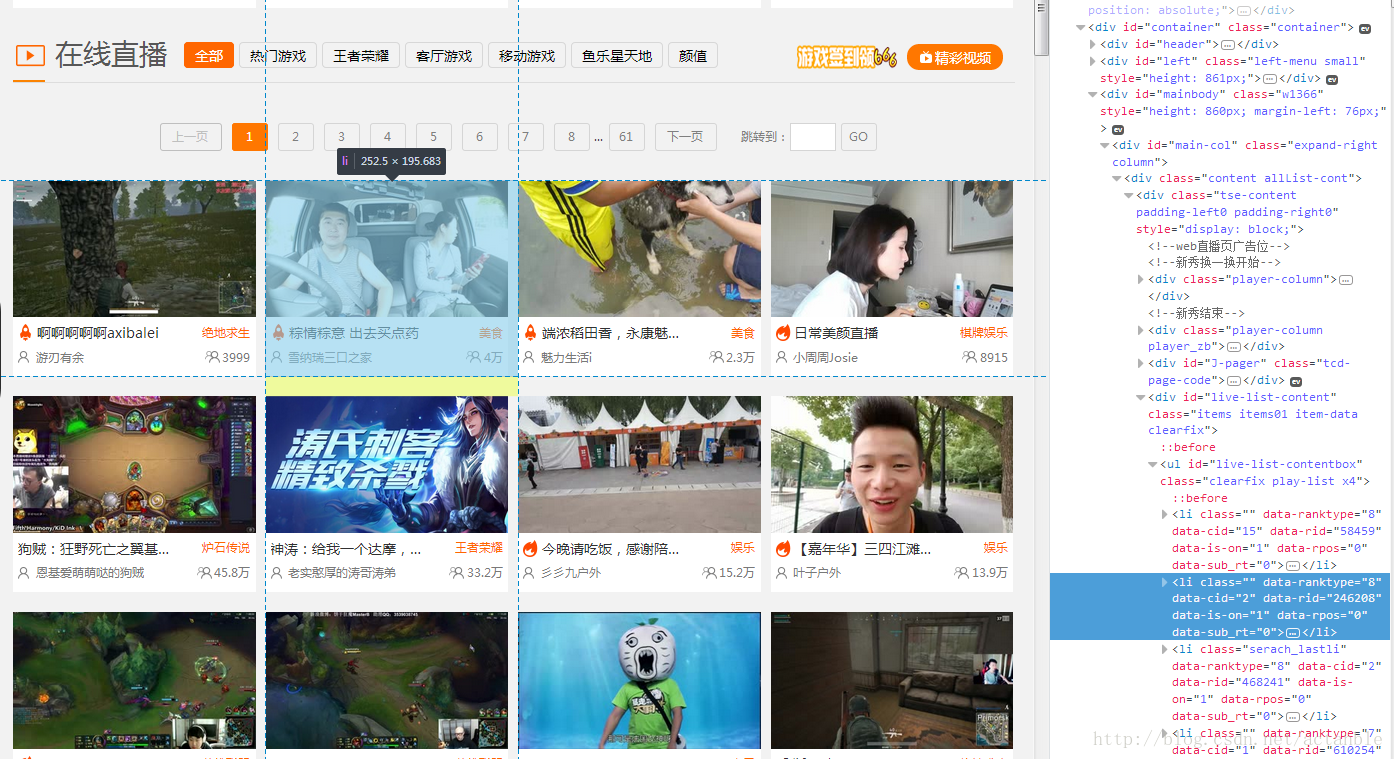
Task: Expand the div#header node
Action: (1093, 45)
